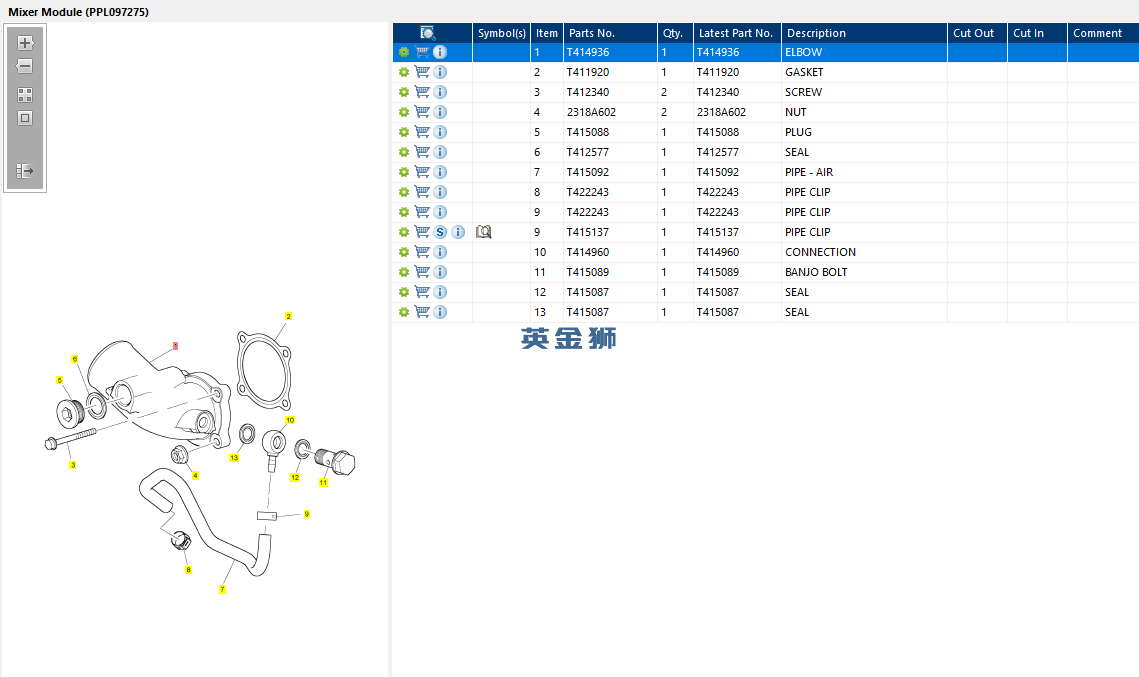The height and width of the screenshot is (677, 1139).
Task: Add SEAL T412577 to cart
Action: [422, 152]
